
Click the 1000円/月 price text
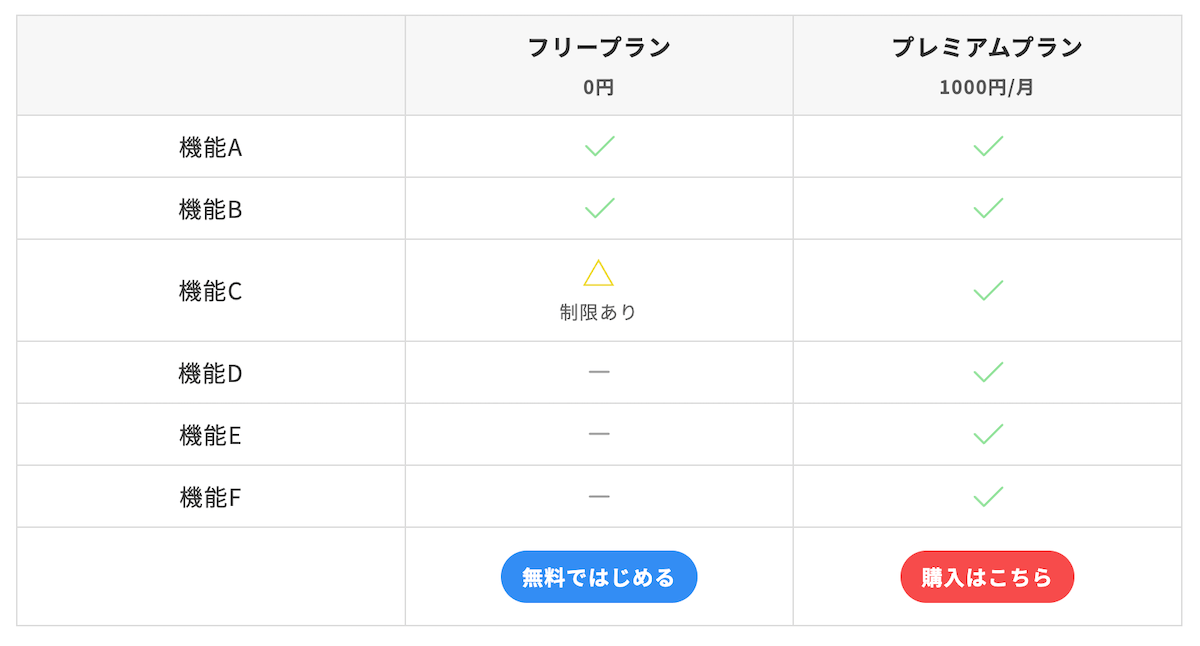click(987, 88)
